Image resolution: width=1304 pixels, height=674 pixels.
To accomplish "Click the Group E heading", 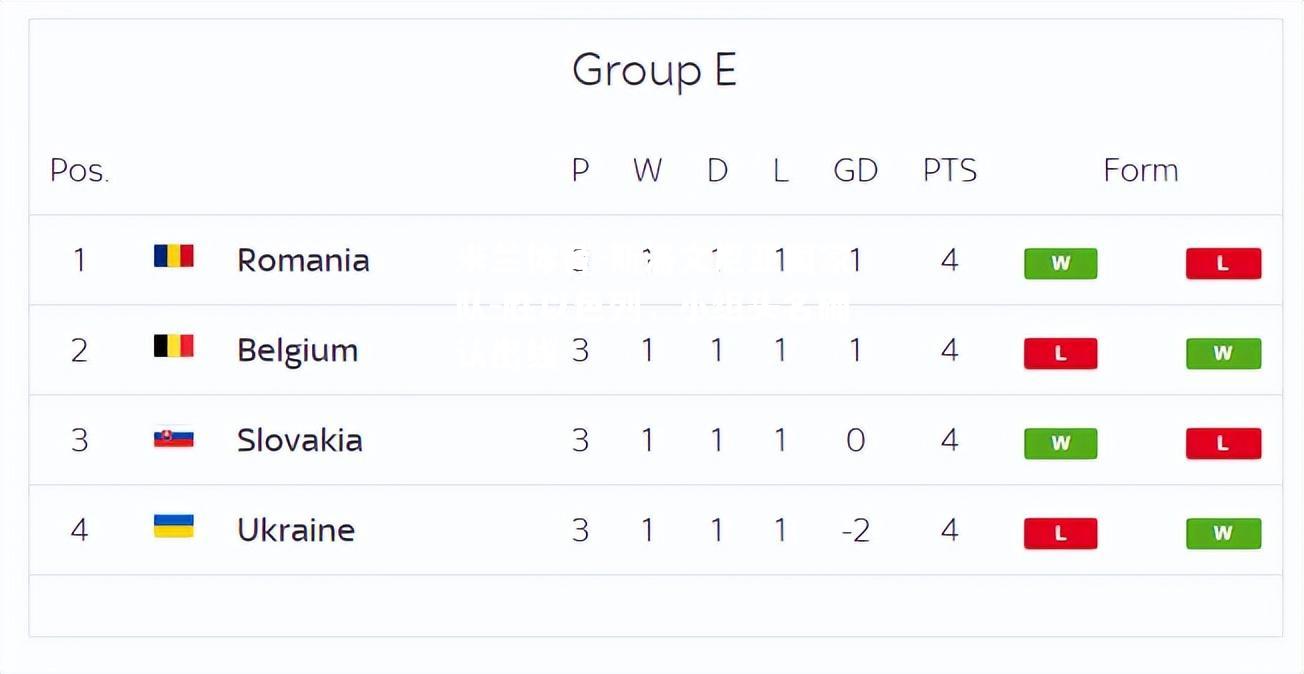I will pyautogui.click(x=654, y=71).
